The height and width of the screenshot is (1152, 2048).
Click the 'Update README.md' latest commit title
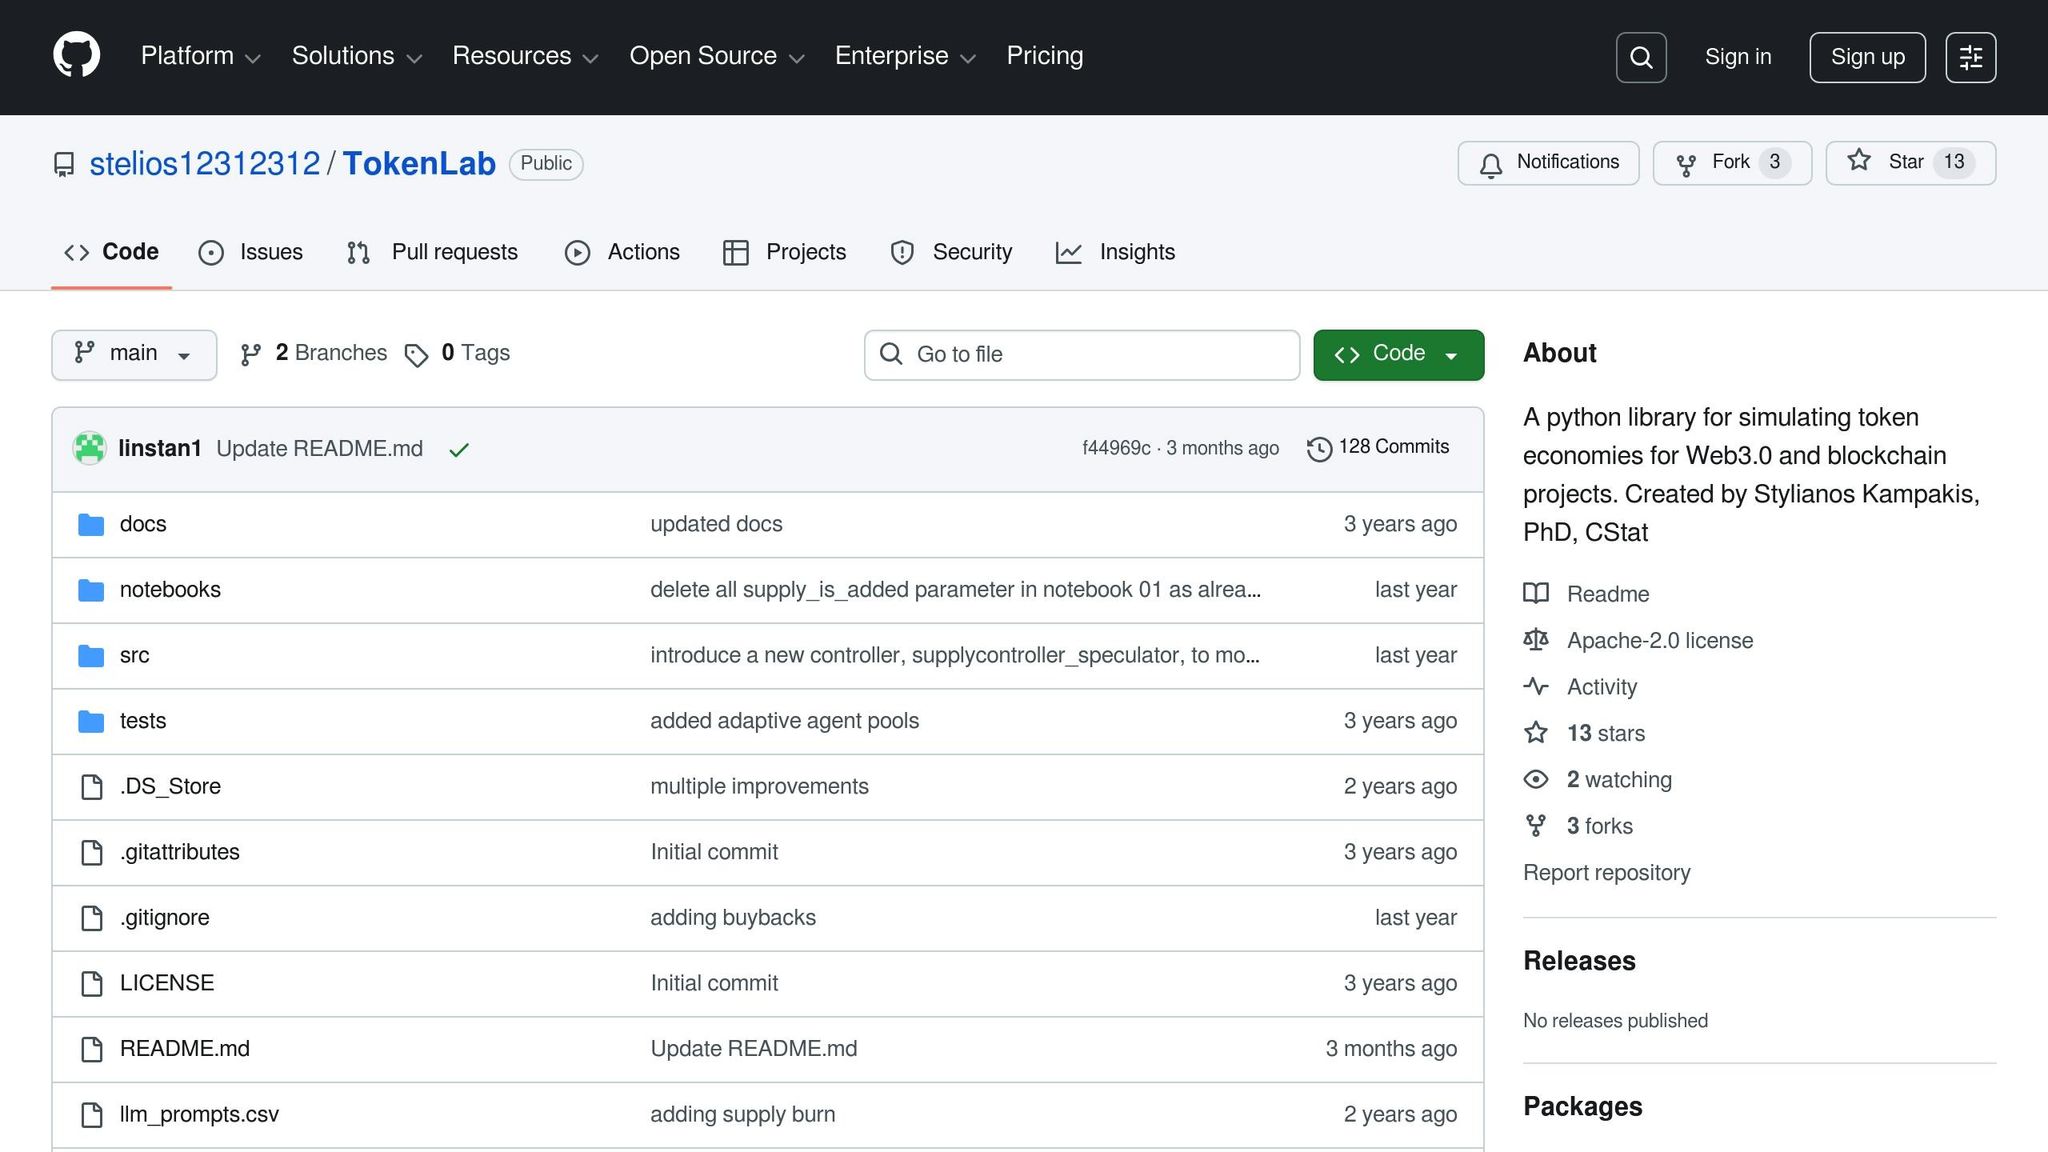tap(319, 449)
